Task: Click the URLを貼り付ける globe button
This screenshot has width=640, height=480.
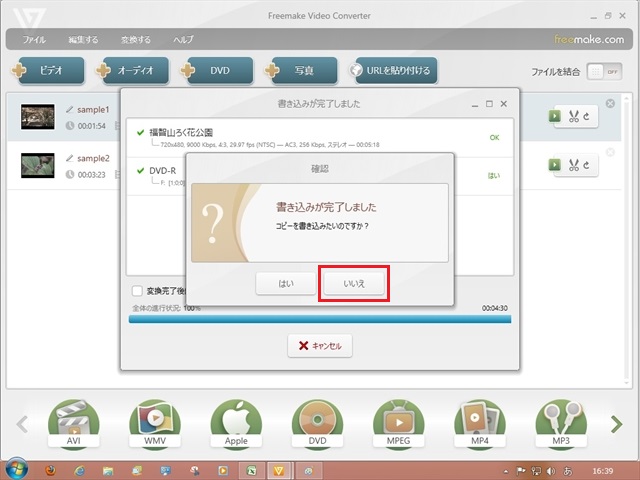Action: click(392, 71)
